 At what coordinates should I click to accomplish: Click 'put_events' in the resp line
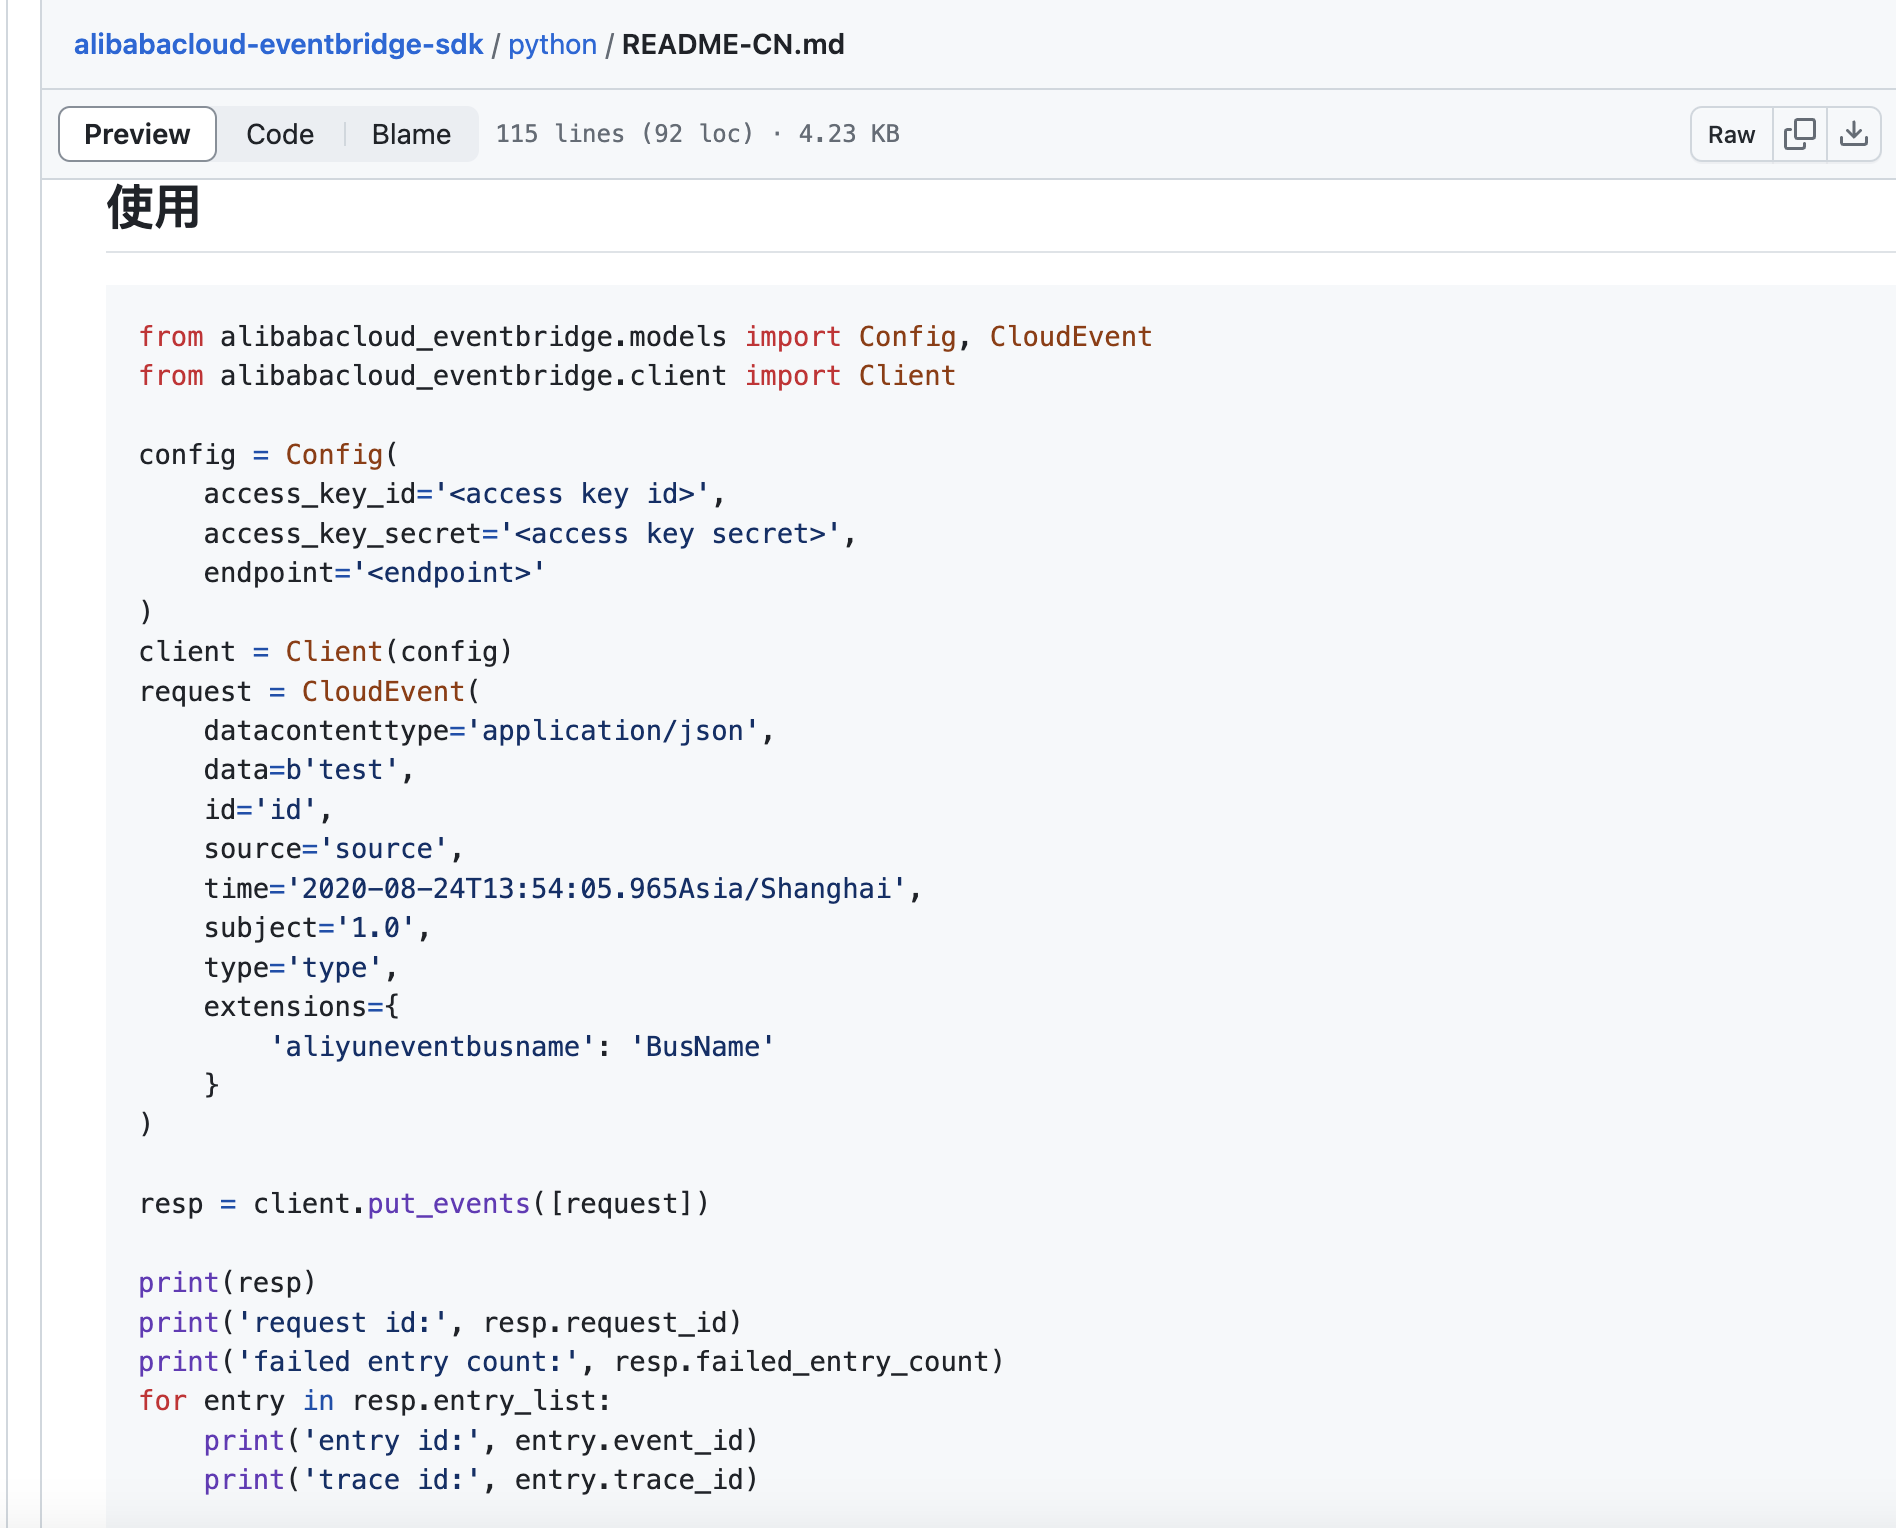(x=448, y=1204)
